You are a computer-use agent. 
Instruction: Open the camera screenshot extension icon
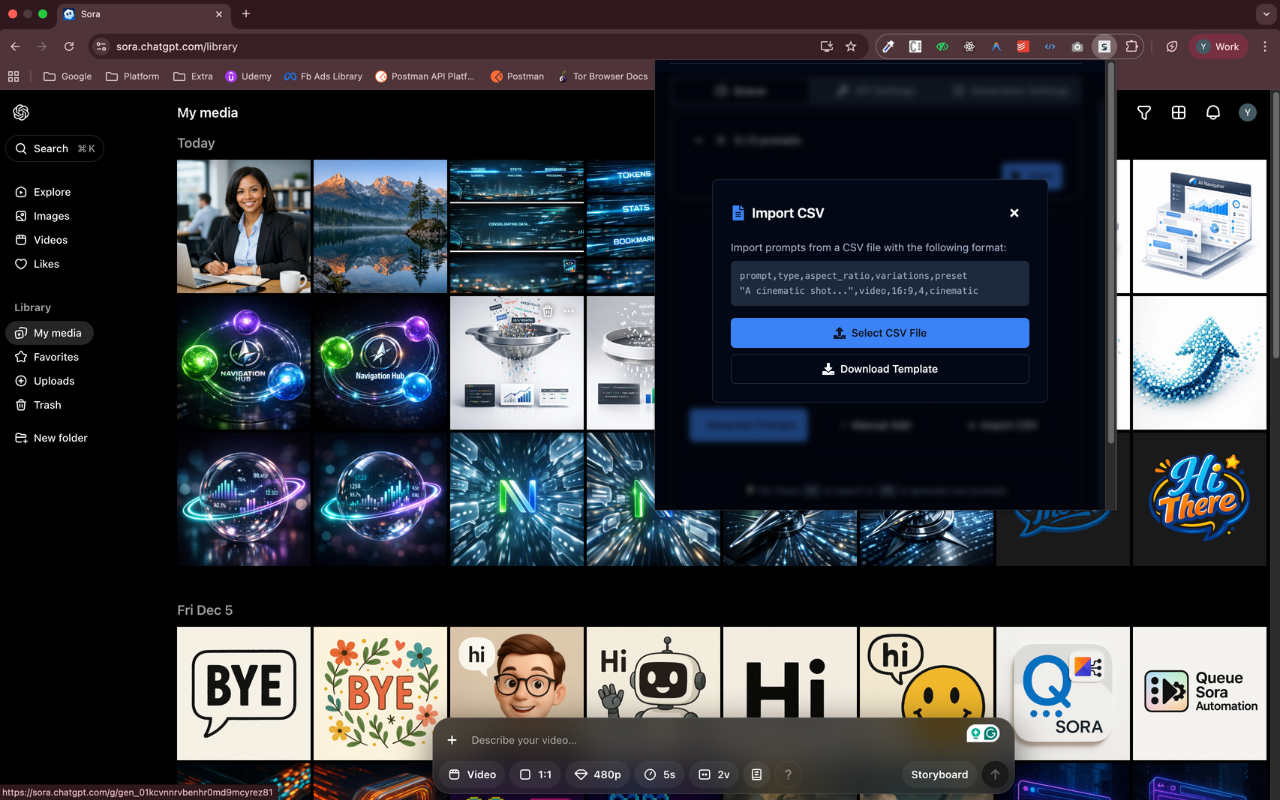1077,46
